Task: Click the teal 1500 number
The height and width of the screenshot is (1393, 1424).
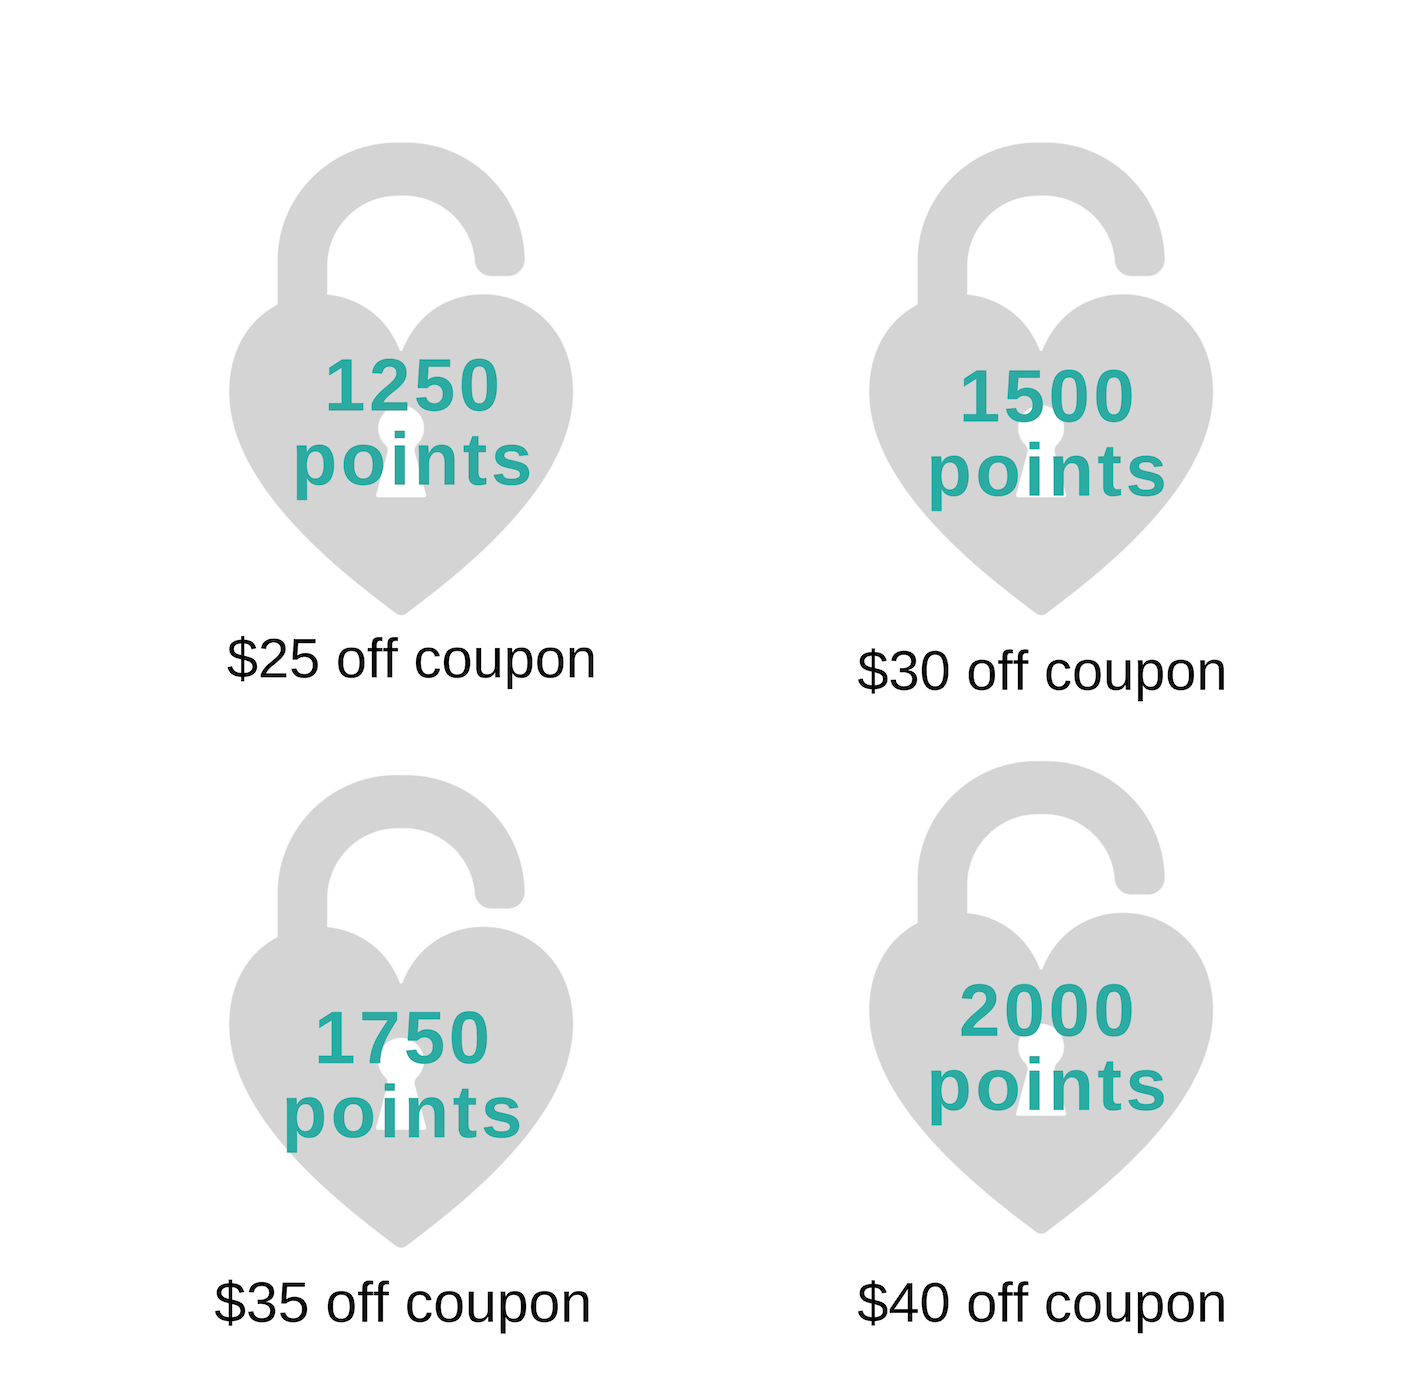Action: click(x=1046, y=397)
